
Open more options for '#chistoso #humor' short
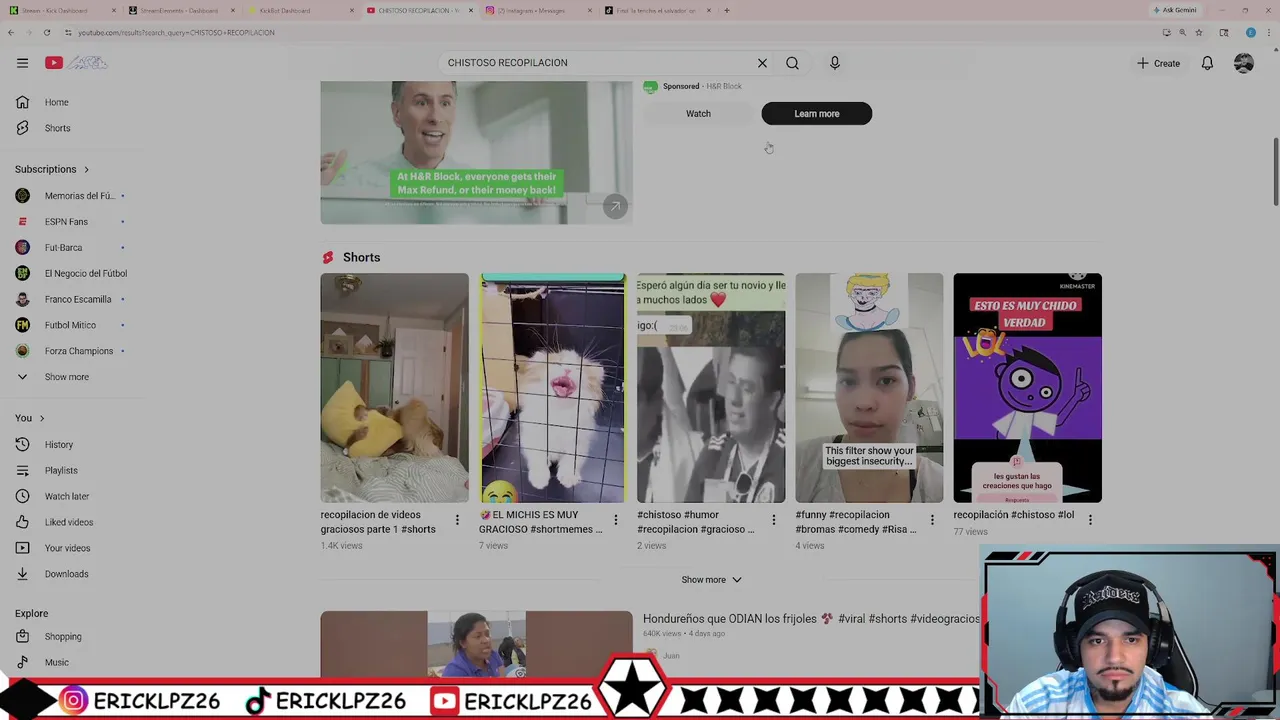click(773, 520)
